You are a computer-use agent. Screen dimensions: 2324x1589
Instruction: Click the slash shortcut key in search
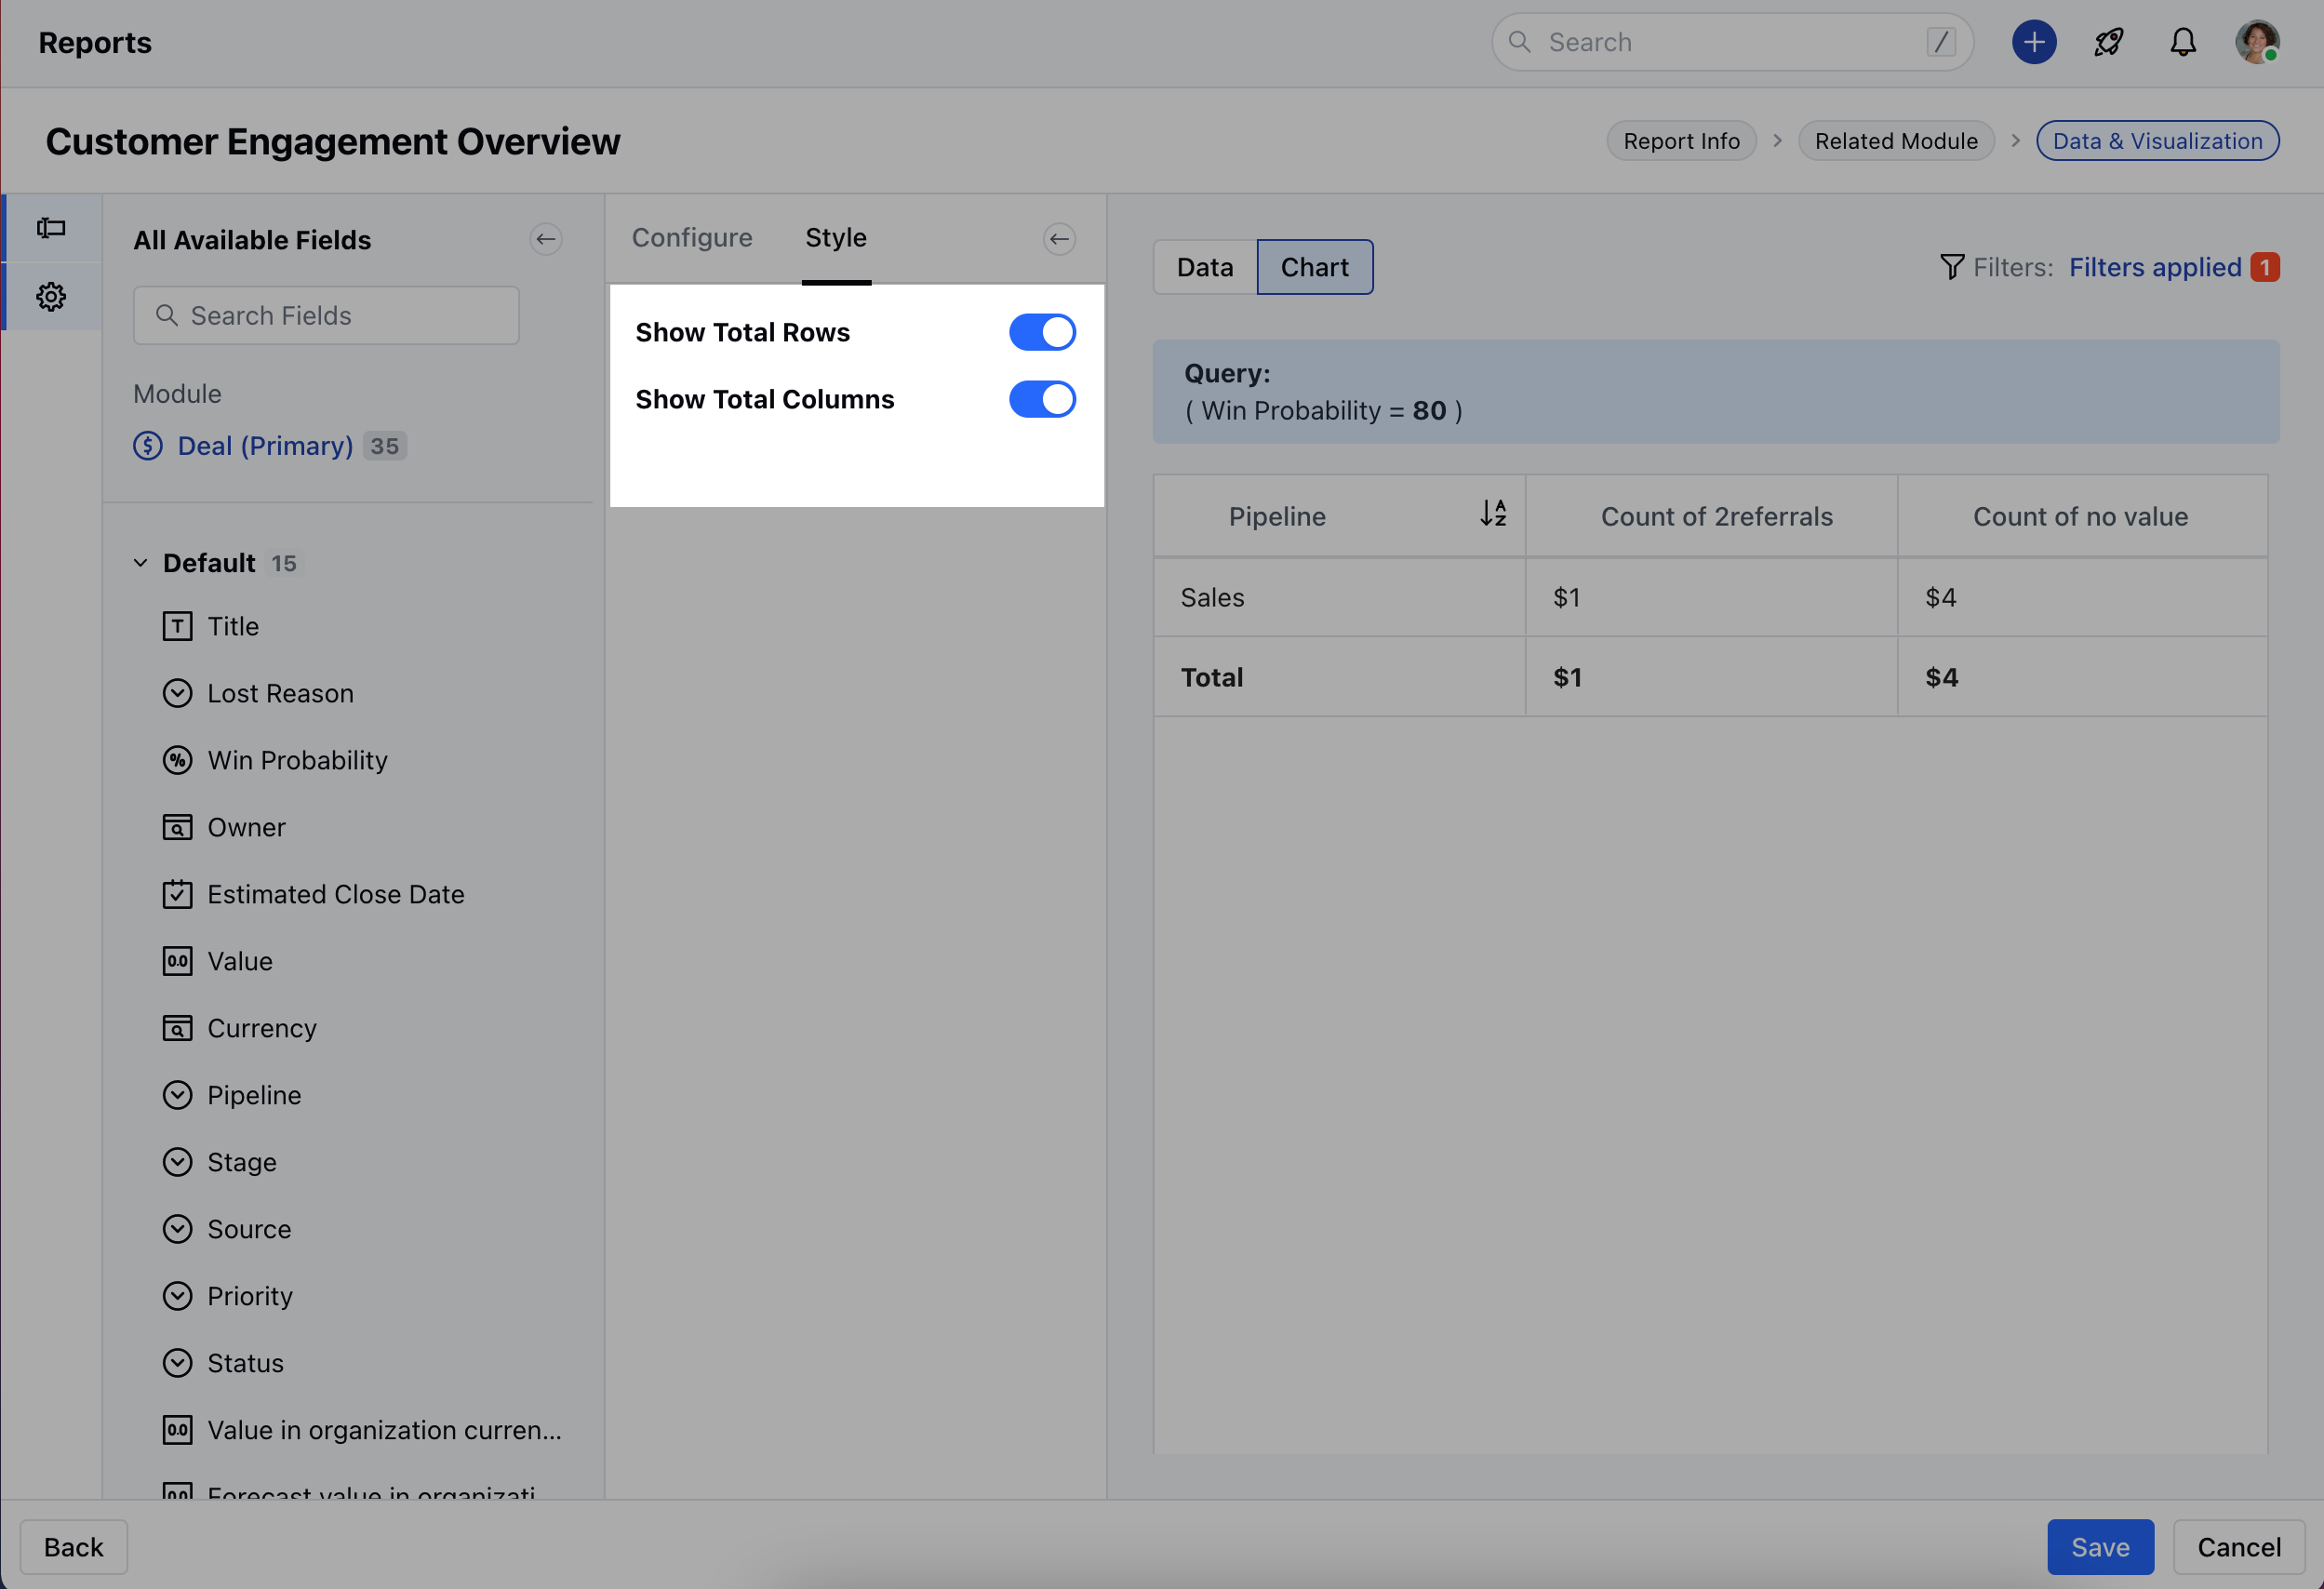click(x=1940, y=42)
